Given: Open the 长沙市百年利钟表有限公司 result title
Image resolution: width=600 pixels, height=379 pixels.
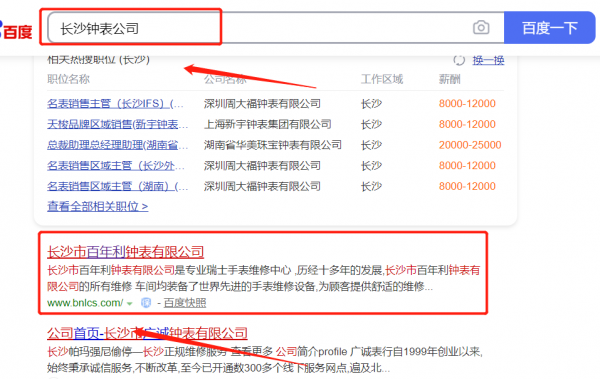Looking at the screenshot, I should coord(126,252).
